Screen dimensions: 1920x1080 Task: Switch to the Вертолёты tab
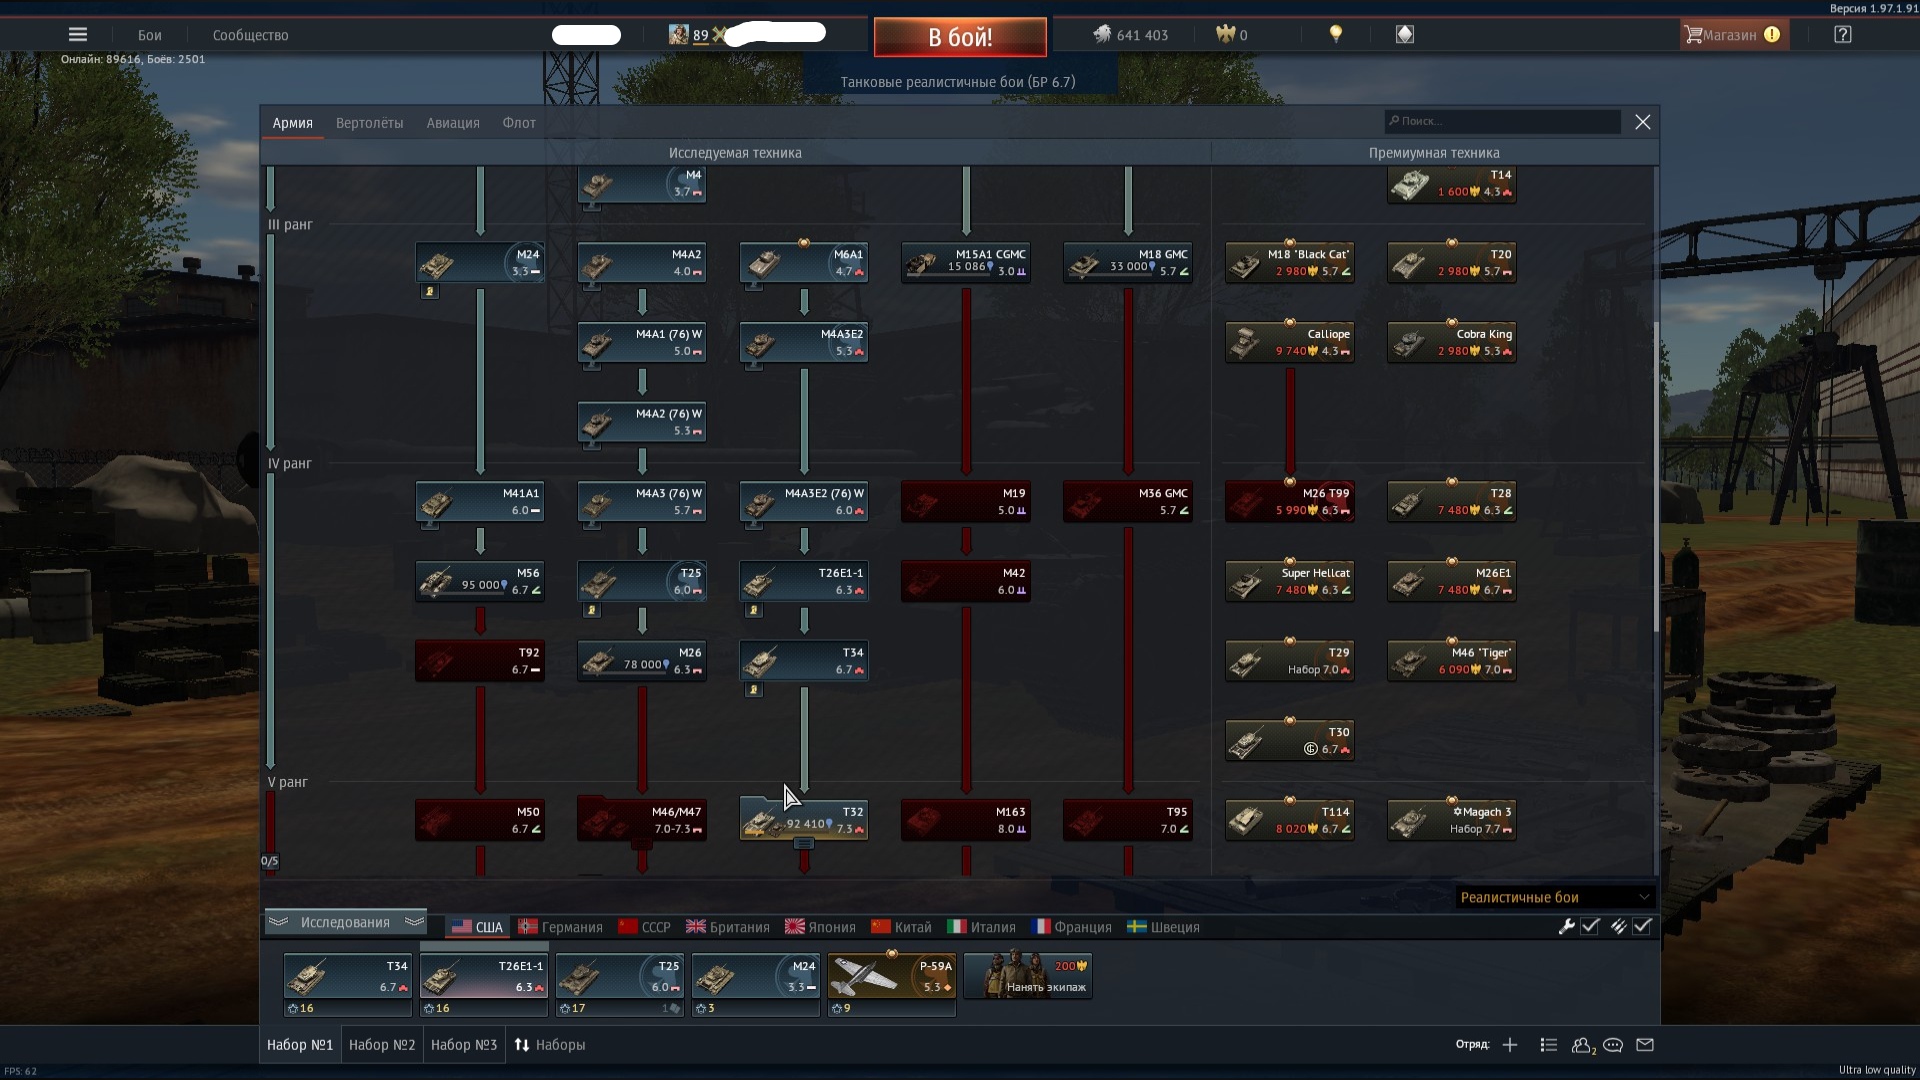click(x=370, y=123)
